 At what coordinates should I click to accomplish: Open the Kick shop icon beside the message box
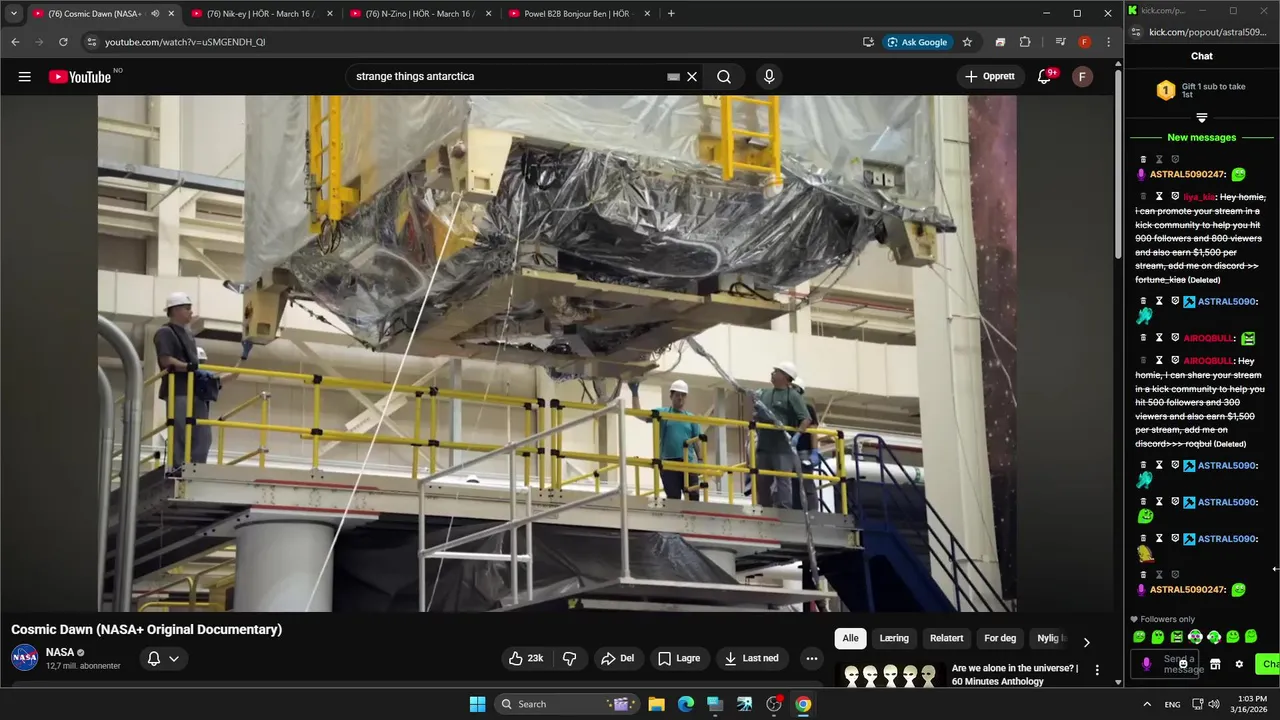[x=1215, y=664]
